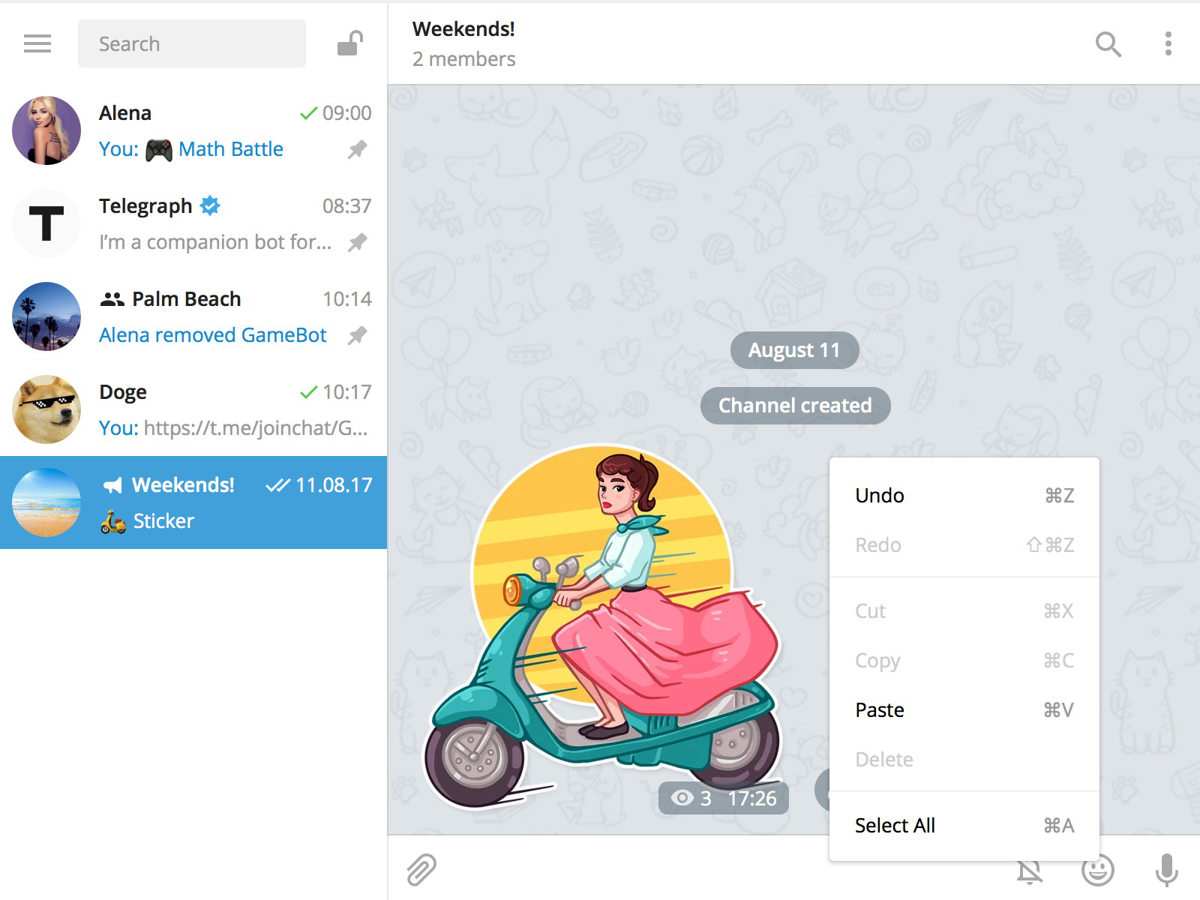Click the Weekends! beach avatar
Screen dimensions: 1200x900
tap(46, 503)
